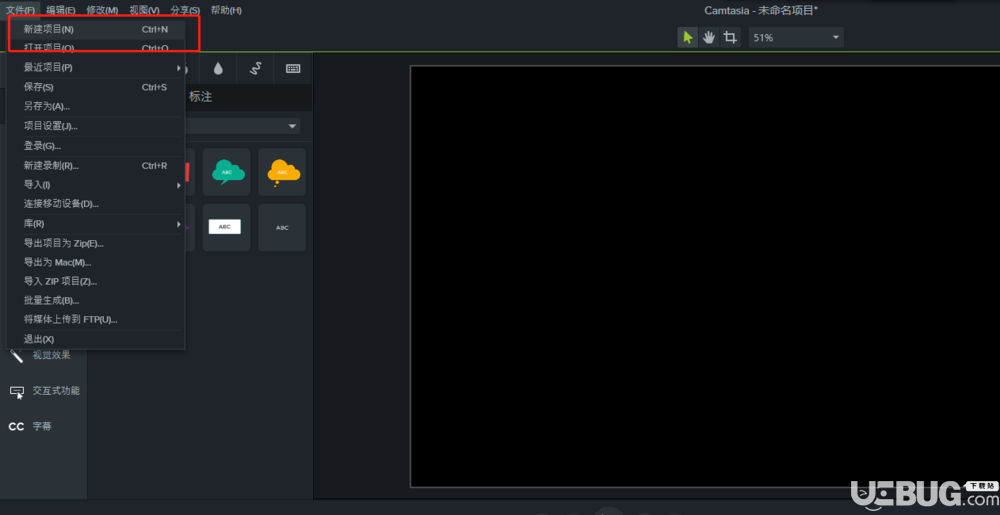This screenshot has width=1000, height=515.
Task: Select the arrow edit mode tool
Action: [x=688, y=38]
